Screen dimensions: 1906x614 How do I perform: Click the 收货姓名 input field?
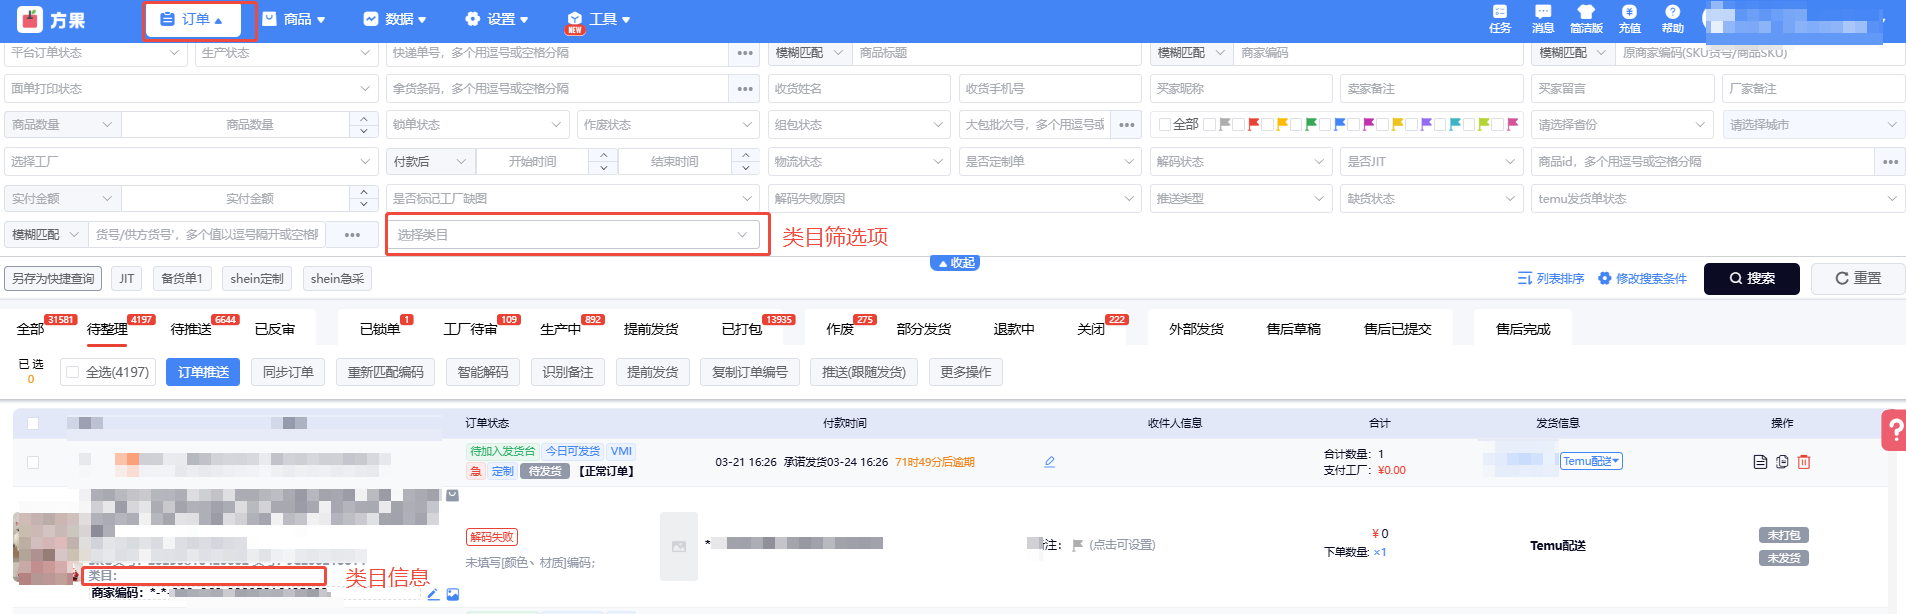(858, 89)
